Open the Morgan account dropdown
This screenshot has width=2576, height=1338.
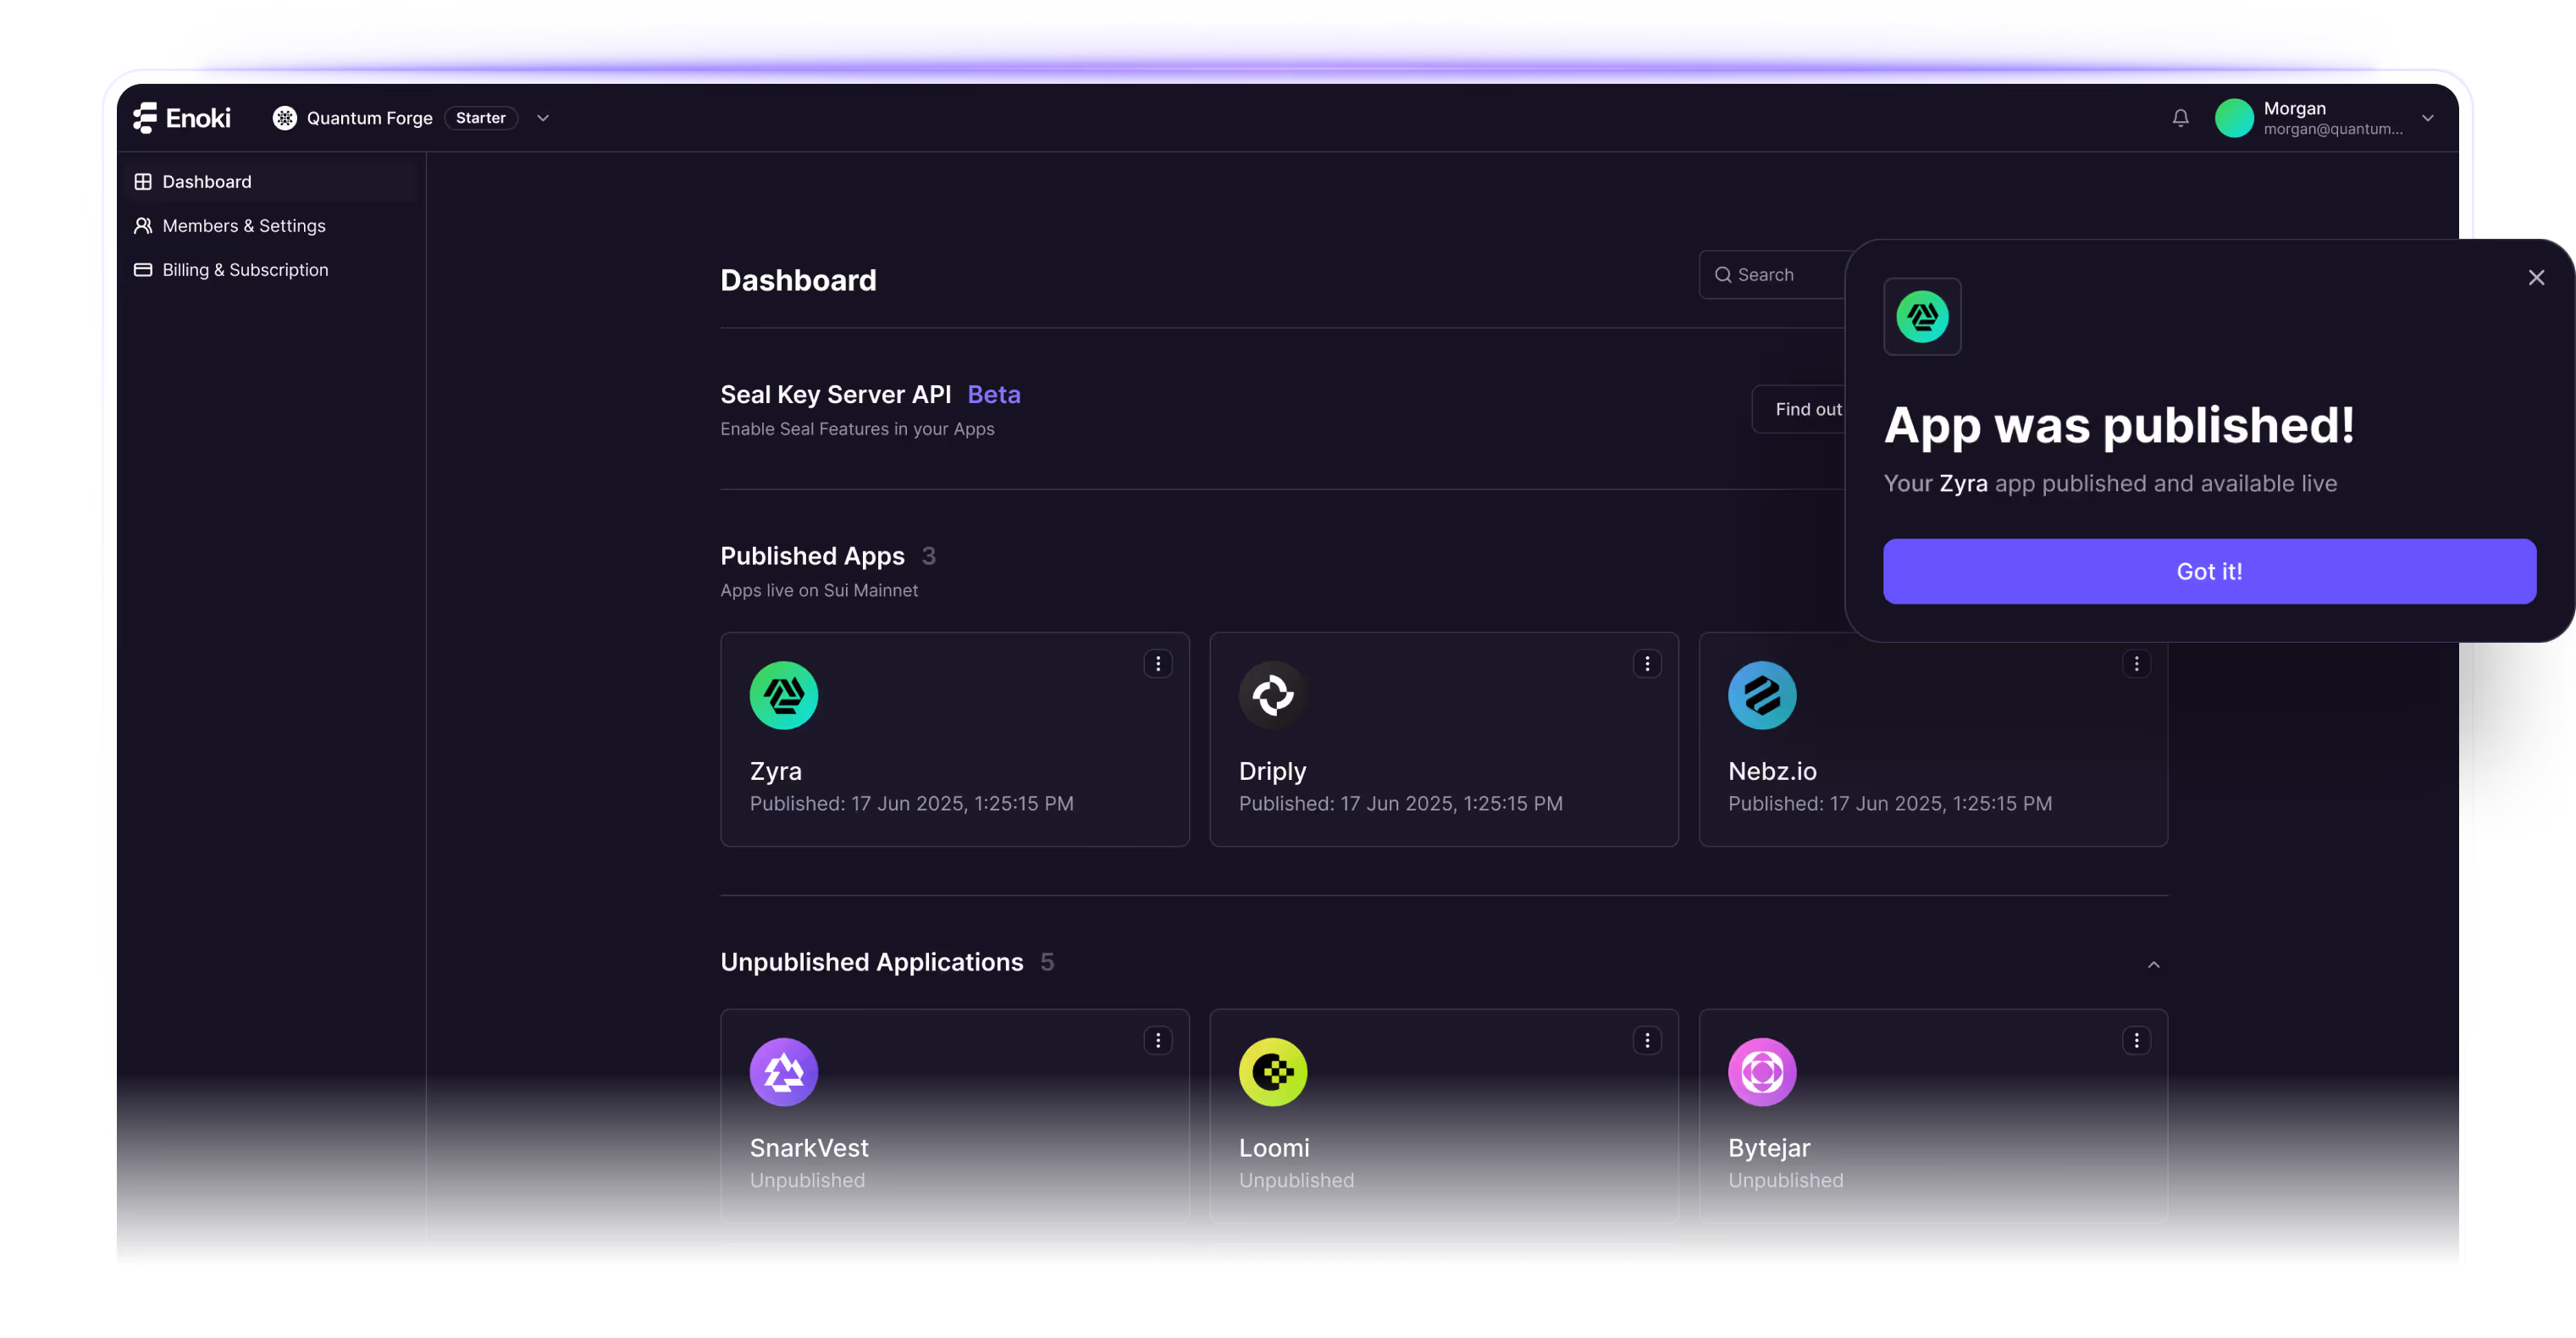[x=2427, y=118]
